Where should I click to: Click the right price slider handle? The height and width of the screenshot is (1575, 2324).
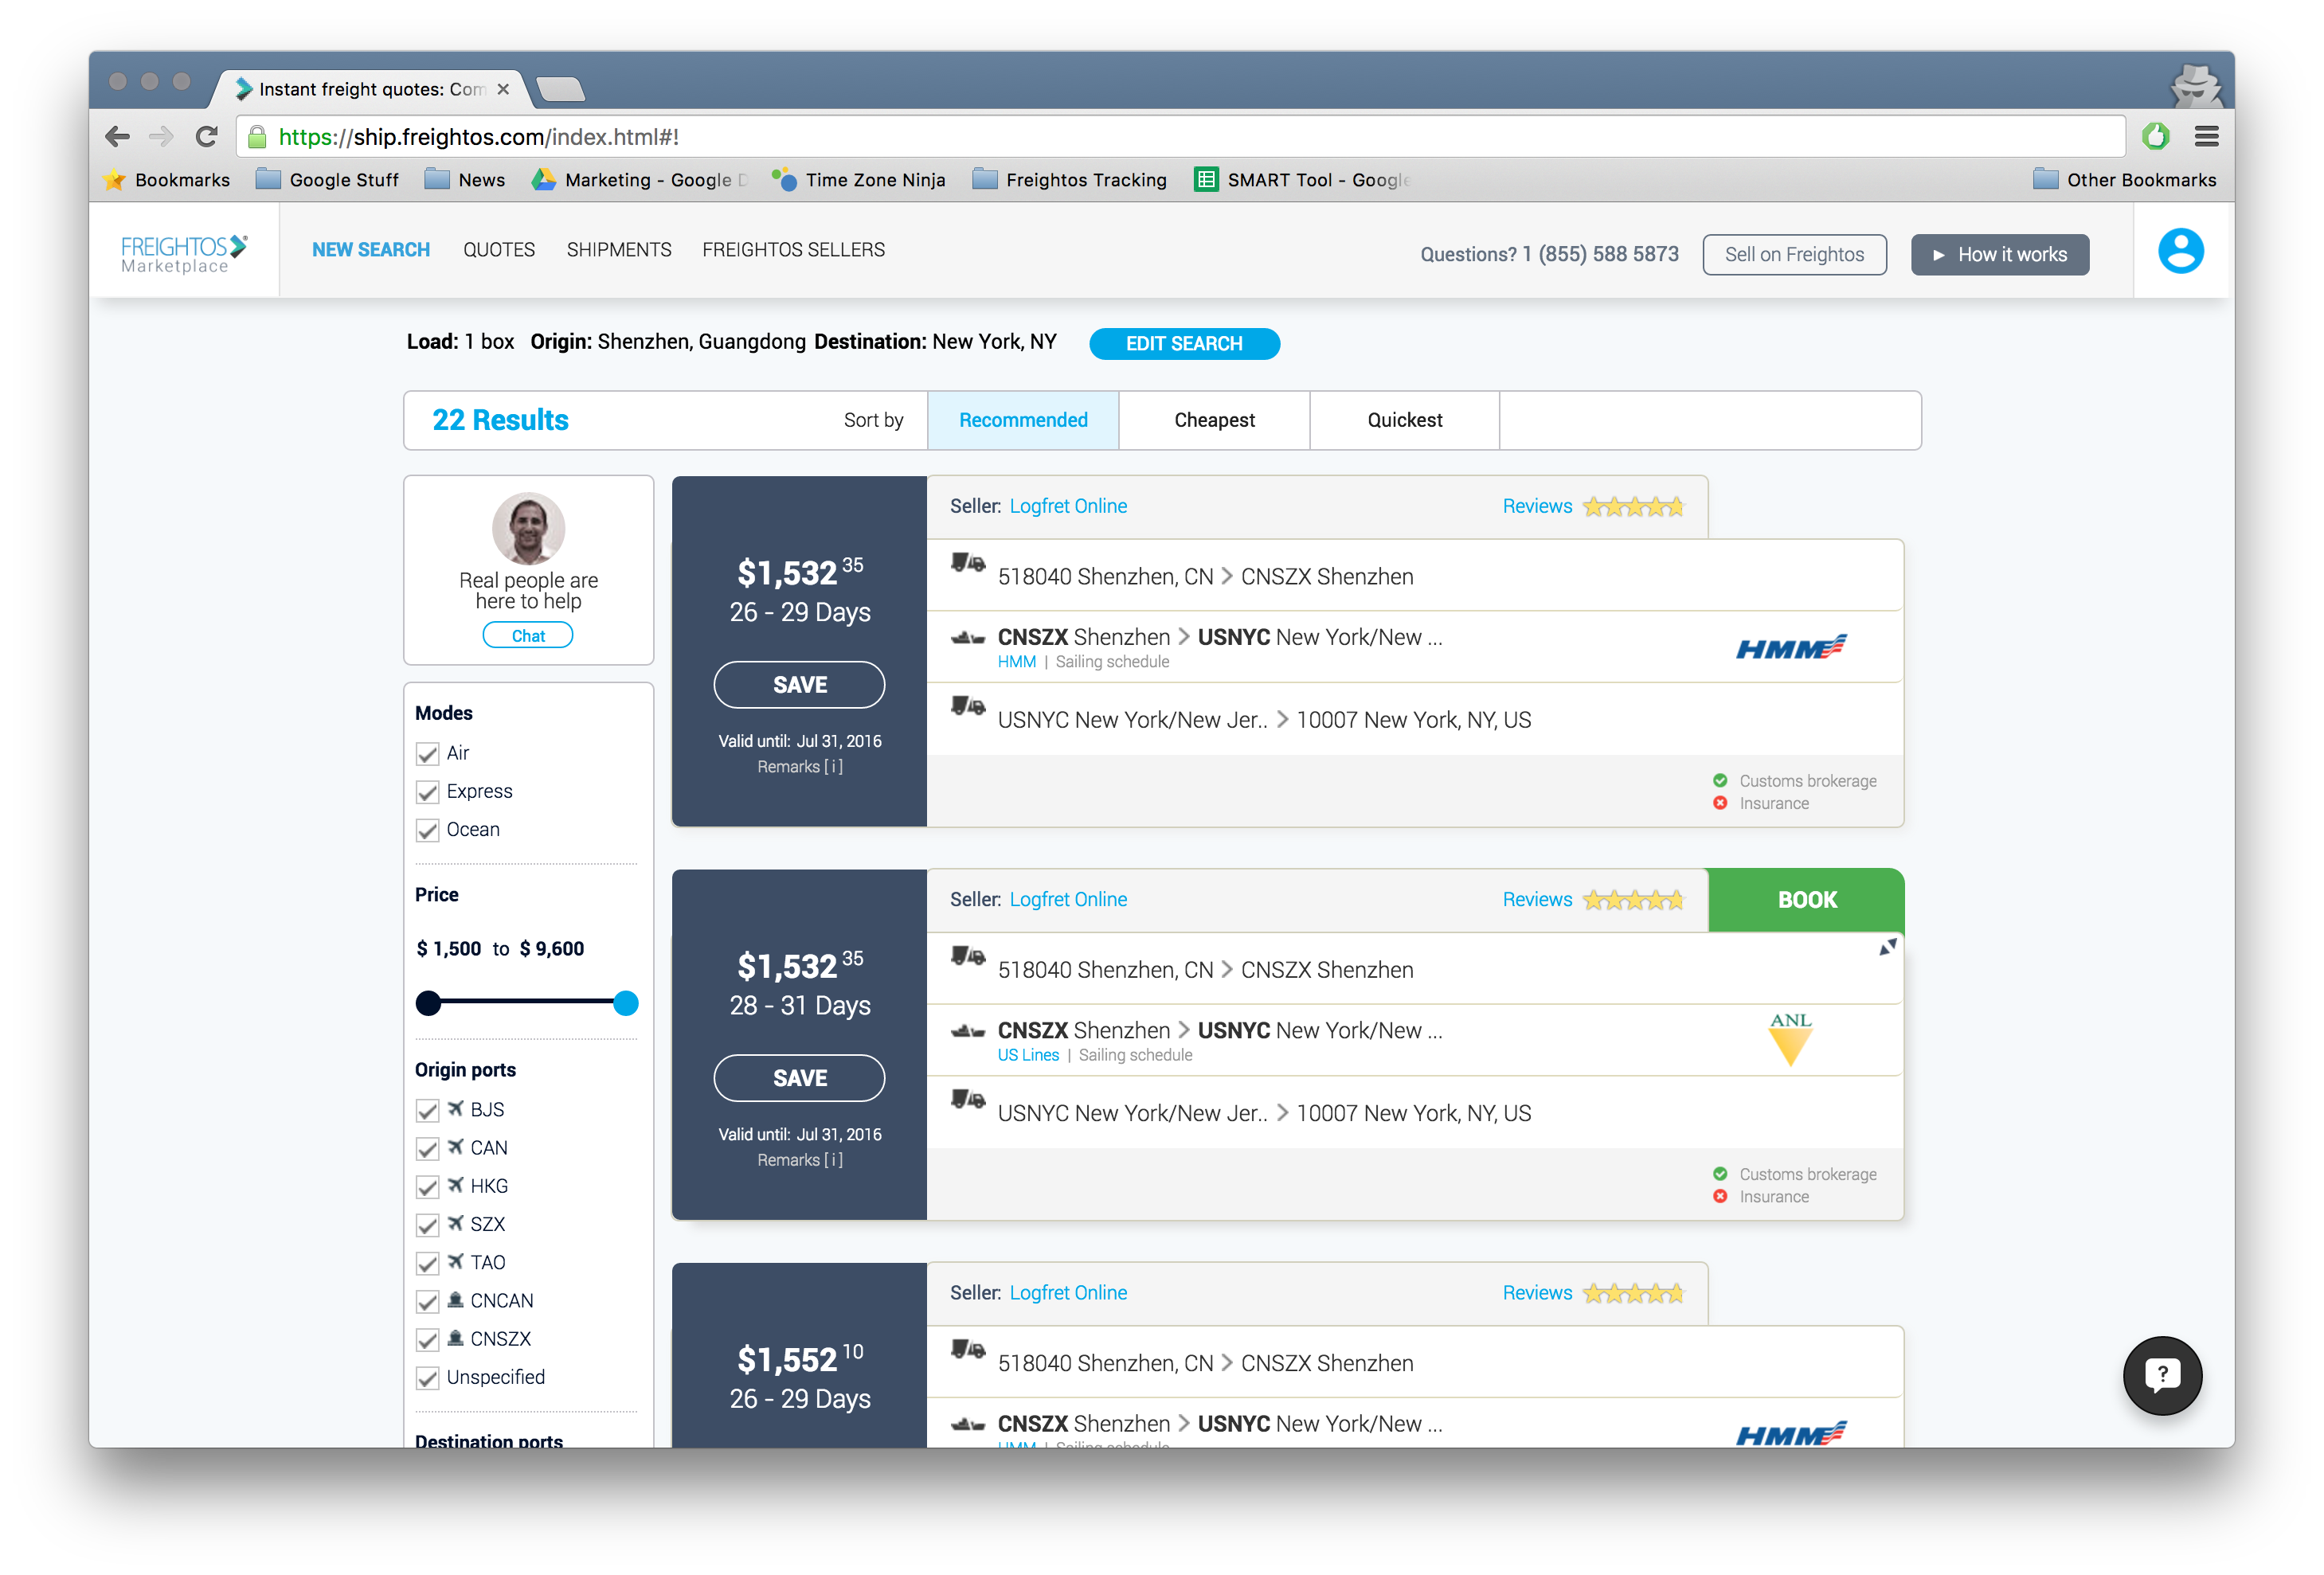tap(626, 1003)
